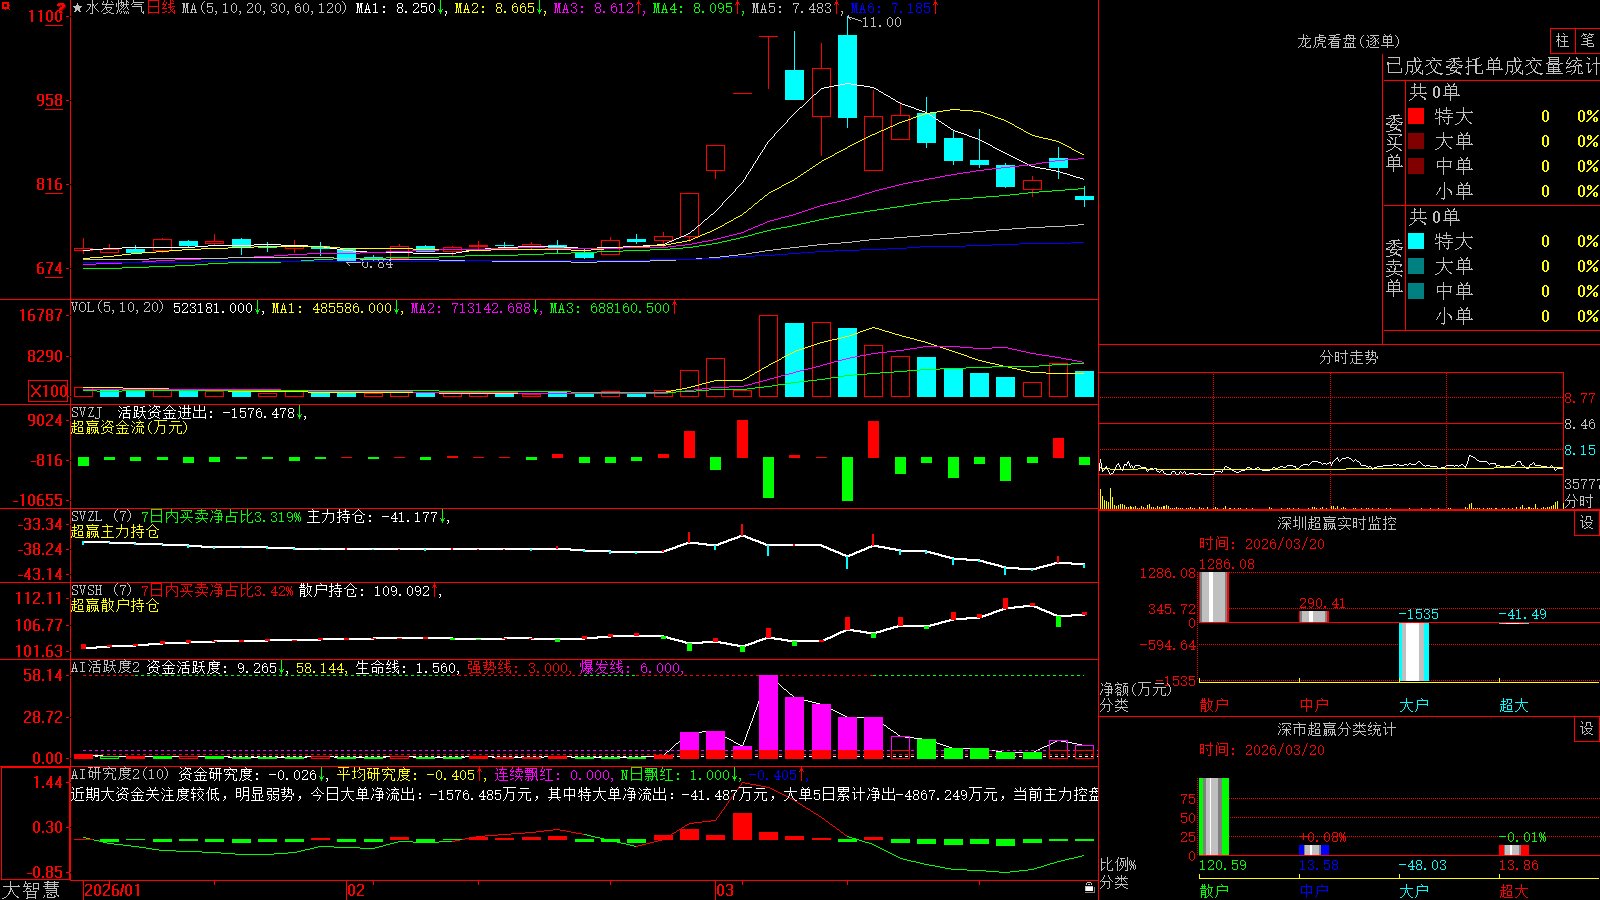Click the 龙虎看盘(逐单) panel title
1600x900 pixels.
coord(1348,41)
